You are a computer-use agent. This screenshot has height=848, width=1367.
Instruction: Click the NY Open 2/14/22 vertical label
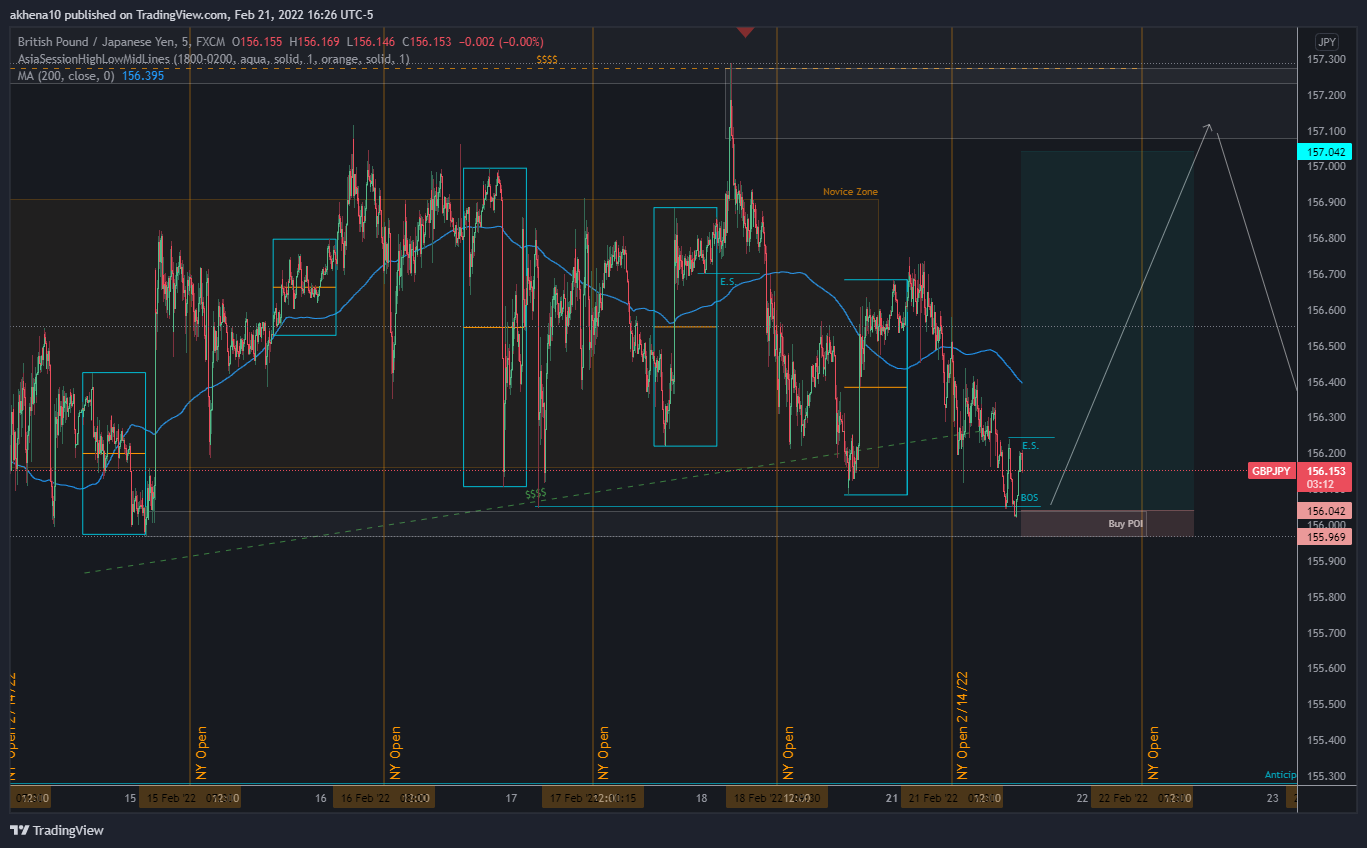tap(963, 725)
